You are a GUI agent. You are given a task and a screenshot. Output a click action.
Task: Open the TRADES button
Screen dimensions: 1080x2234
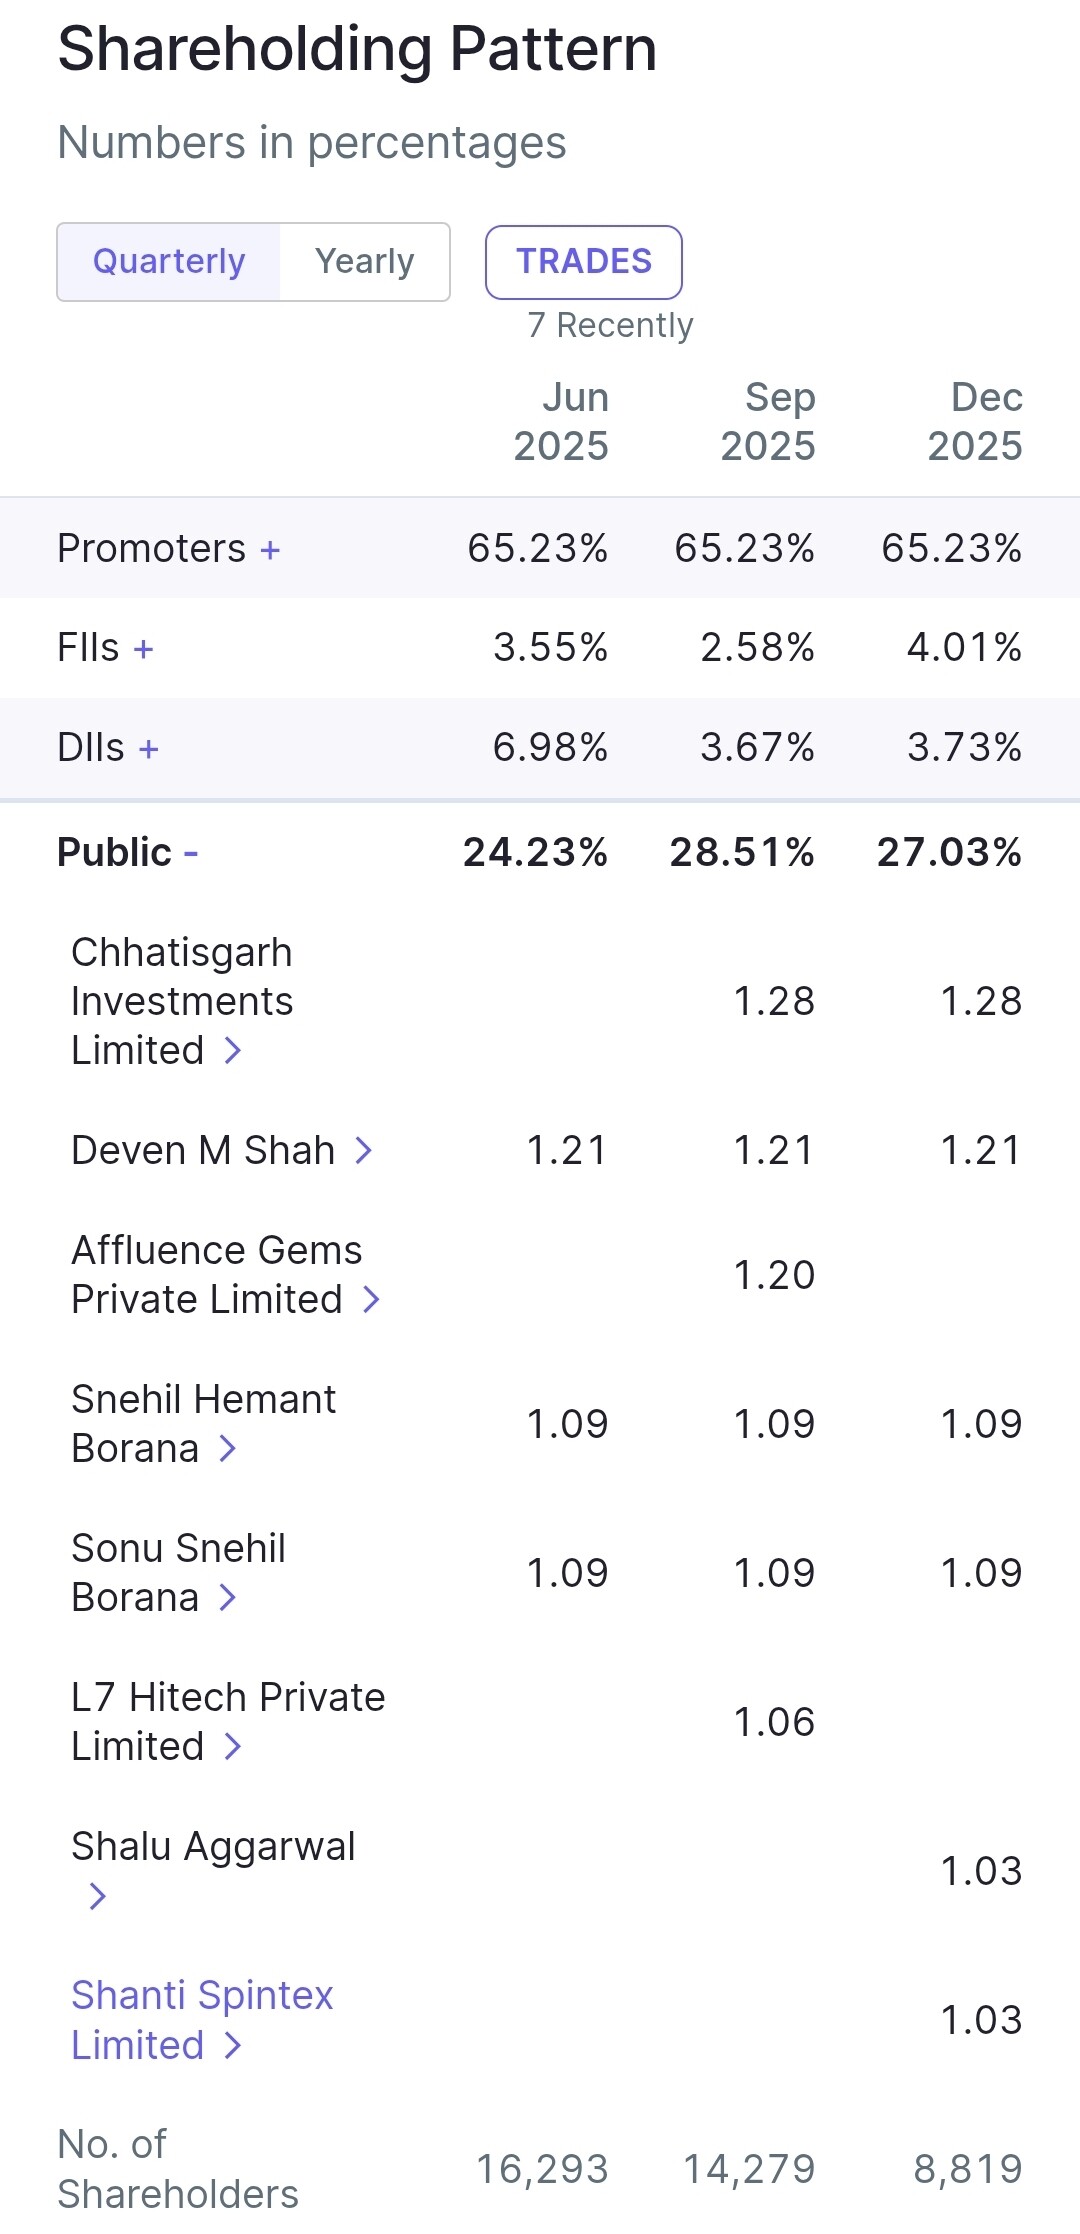(x=584, y=262)
